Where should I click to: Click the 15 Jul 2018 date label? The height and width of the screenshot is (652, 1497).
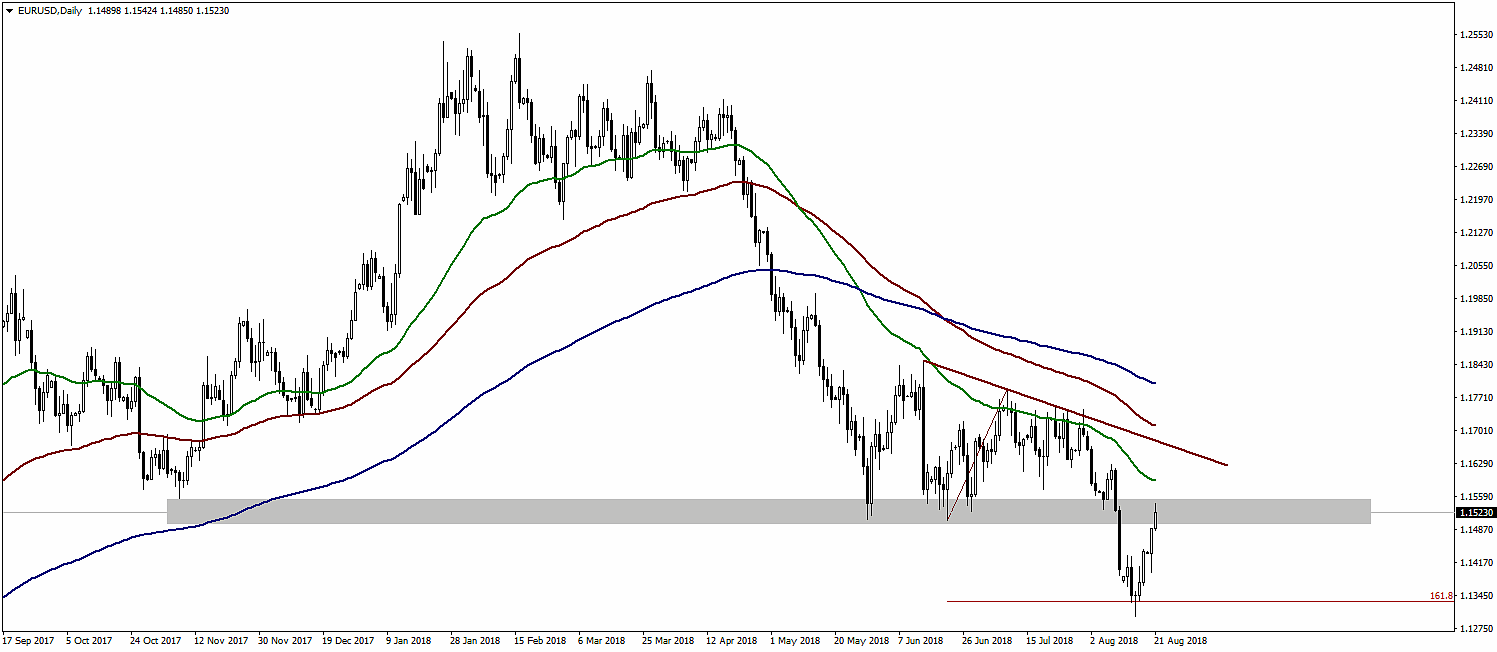pos(1051,641)
